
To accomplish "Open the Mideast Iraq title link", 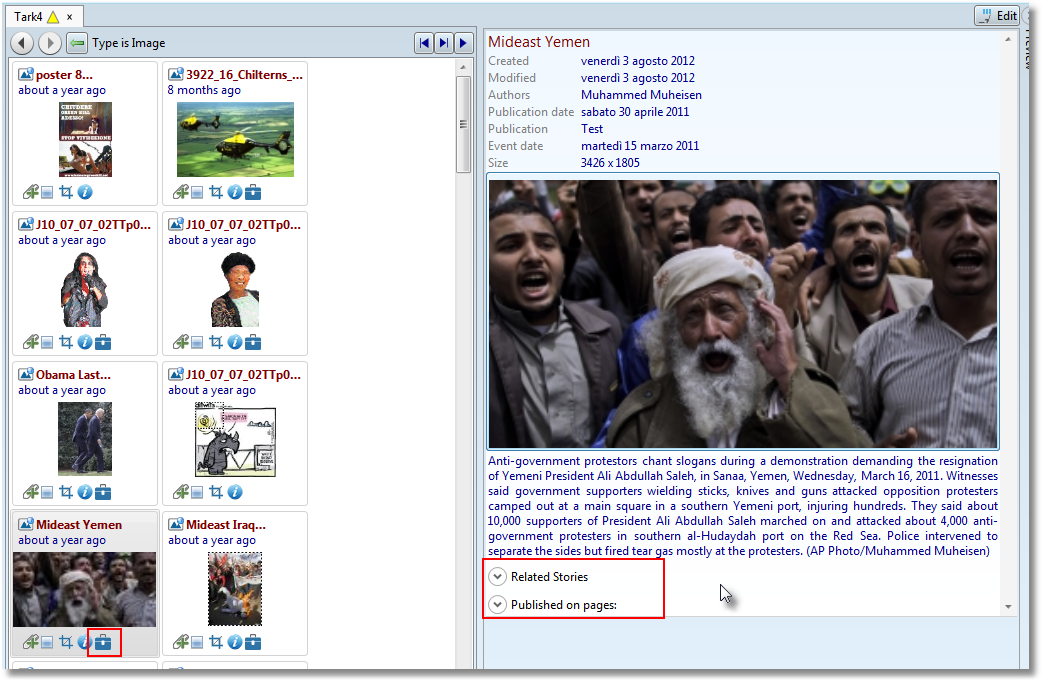I will [x=226, y=525].
